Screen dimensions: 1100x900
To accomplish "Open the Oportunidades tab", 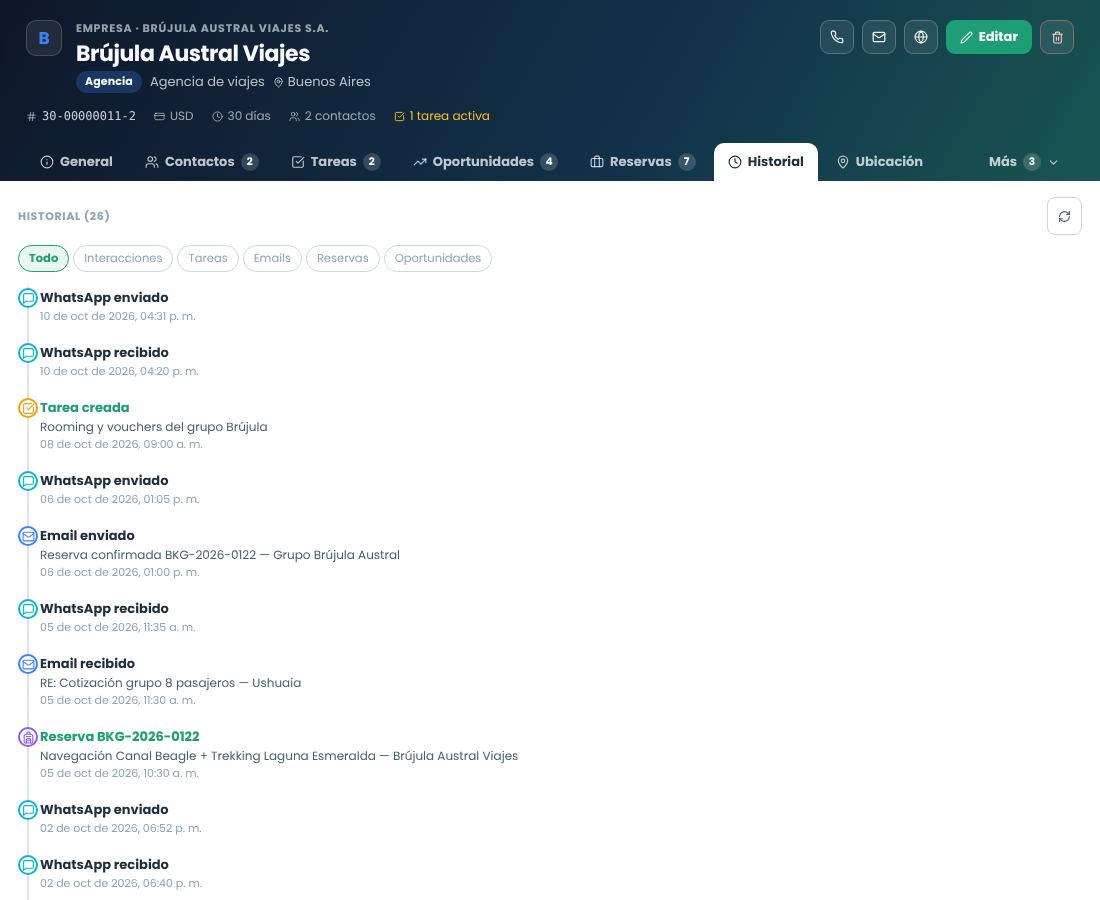I will (485, 162).
